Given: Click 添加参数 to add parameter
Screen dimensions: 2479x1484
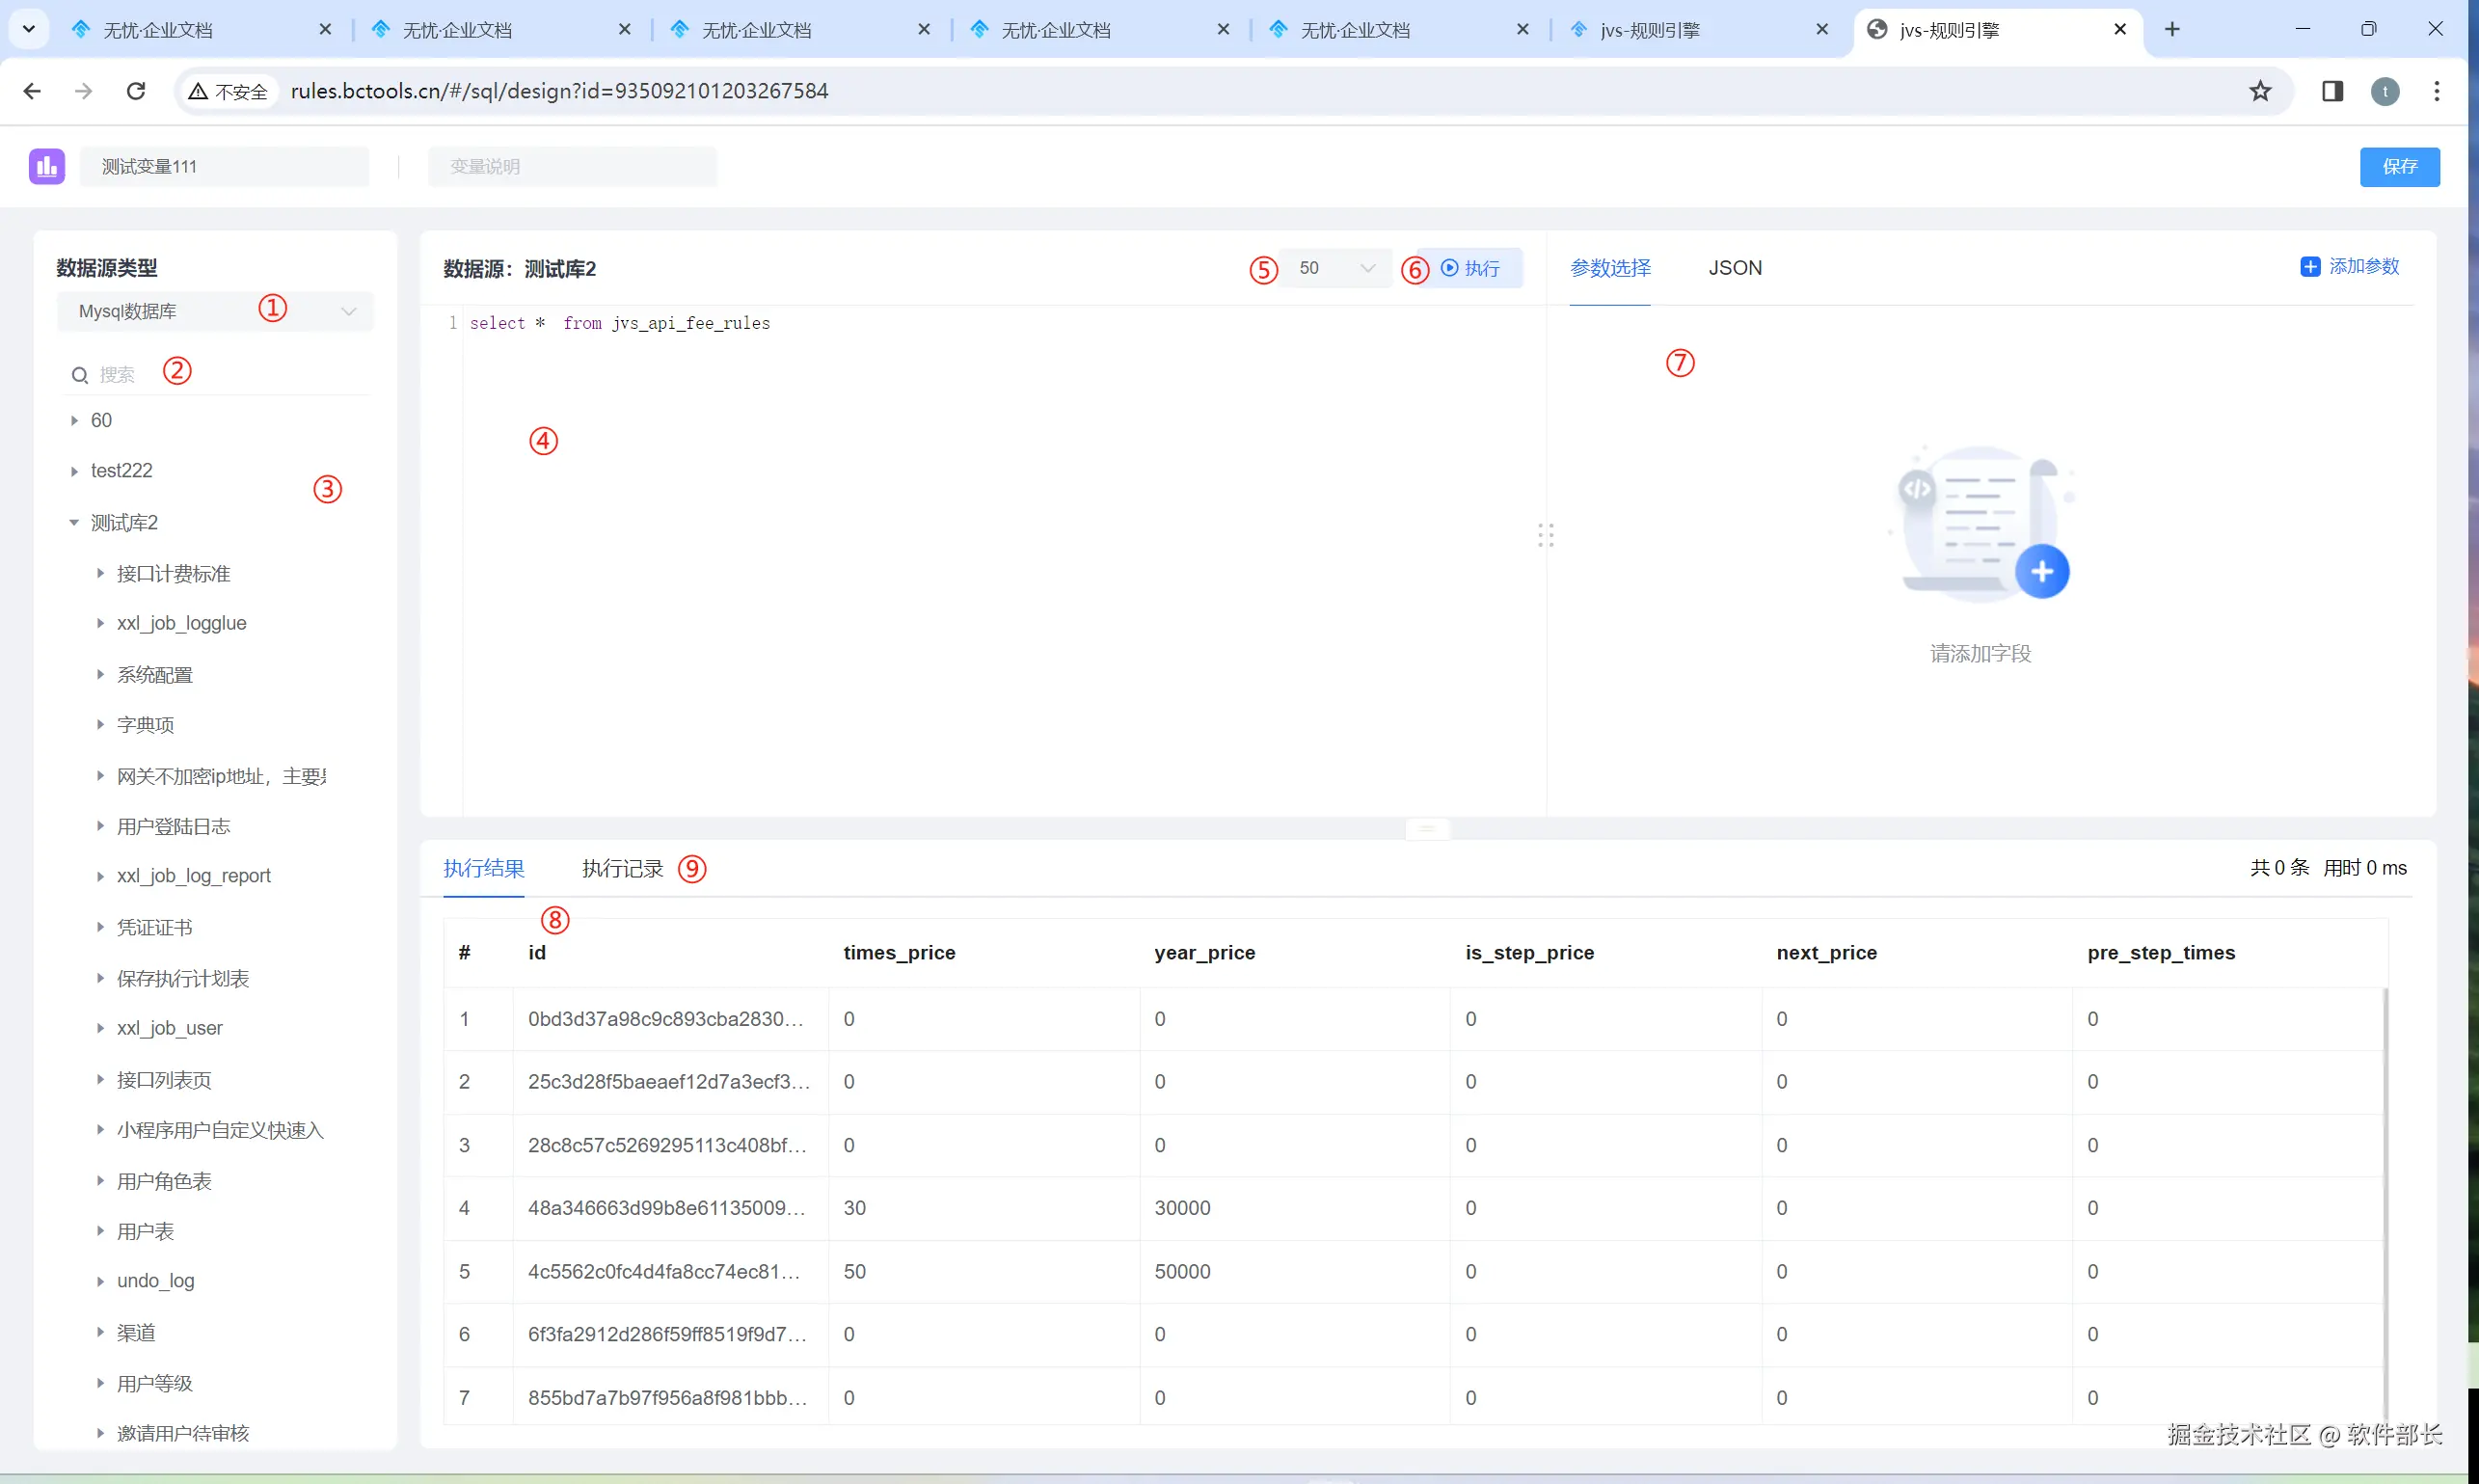Looking at the screenshot, I should [x=2349, y=266].
